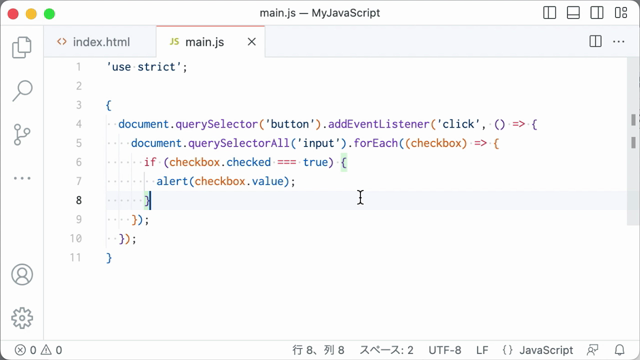Viewport: 640px width, 360px height.
Task: Toggle the bottom panel layout icon
Action: [x=573, y=13]
